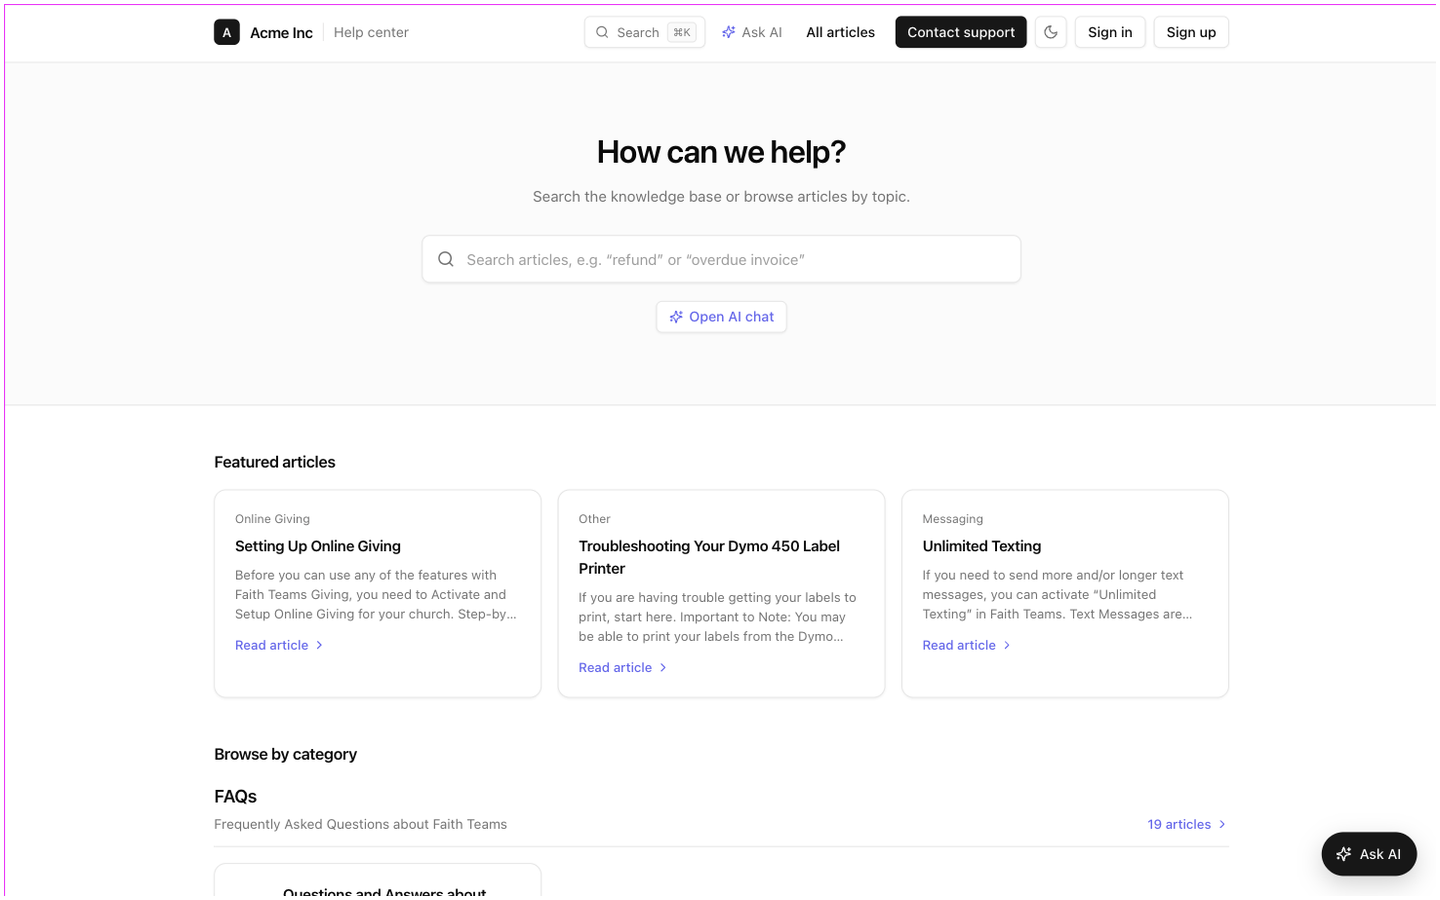The image size is (1440, 900).
Task: Click the Online Giving category label
Action: [272, 519]
